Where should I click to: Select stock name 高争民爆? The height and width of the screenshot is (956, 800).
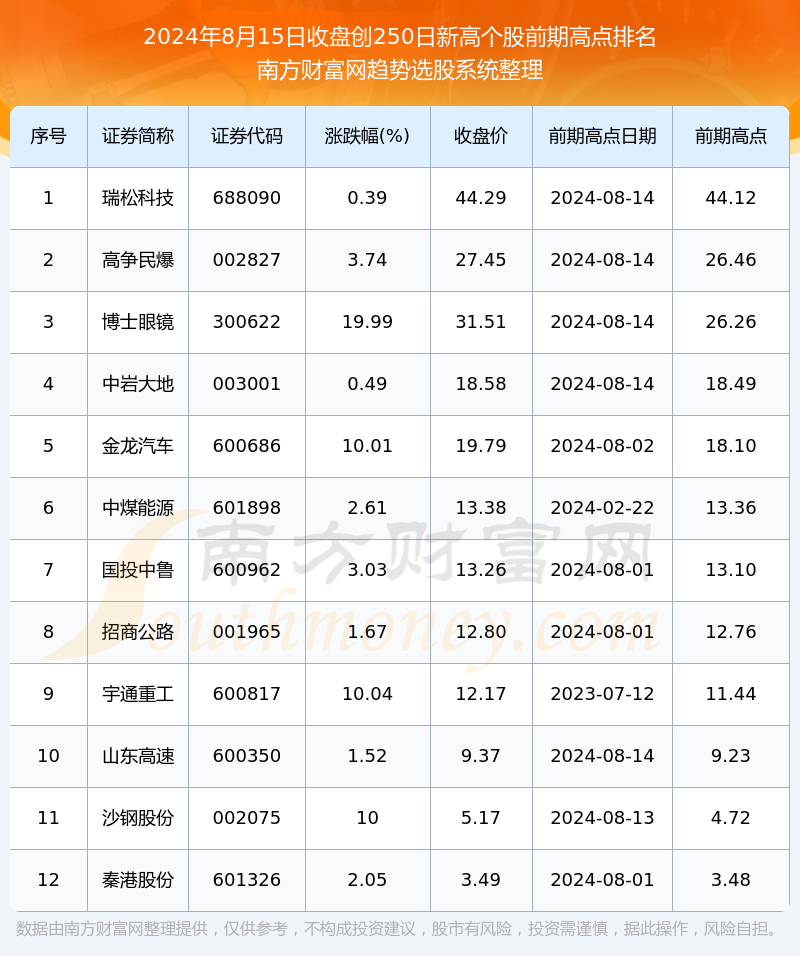pos(138,260)
